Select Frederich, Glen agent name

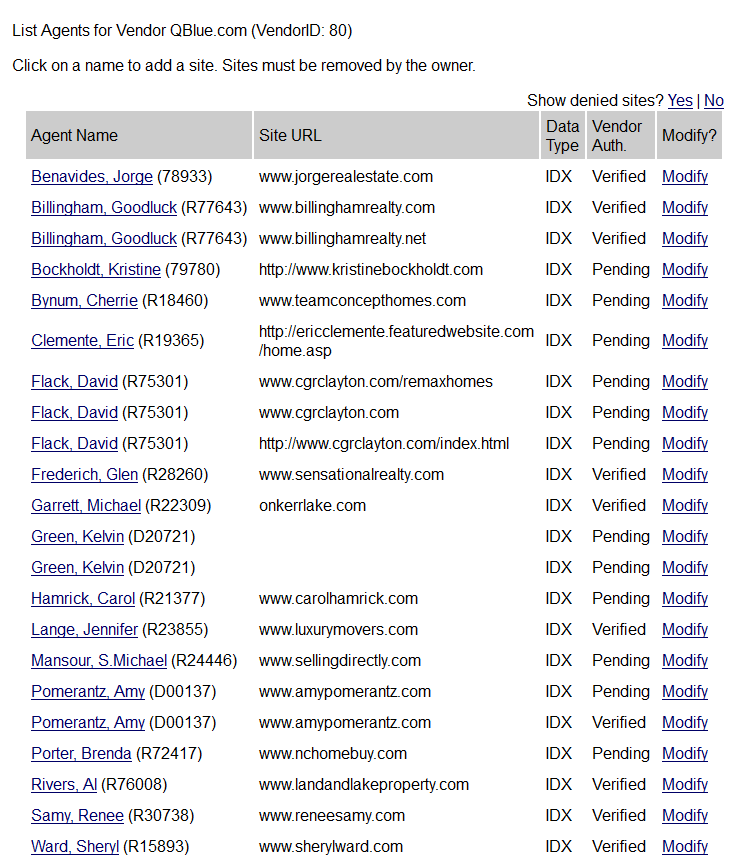pos(85,475)
